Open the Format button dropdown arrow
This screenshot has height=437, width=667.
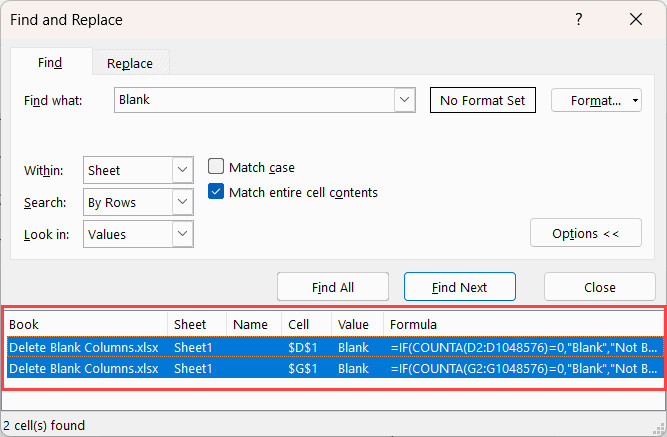(x=636, y=101)
